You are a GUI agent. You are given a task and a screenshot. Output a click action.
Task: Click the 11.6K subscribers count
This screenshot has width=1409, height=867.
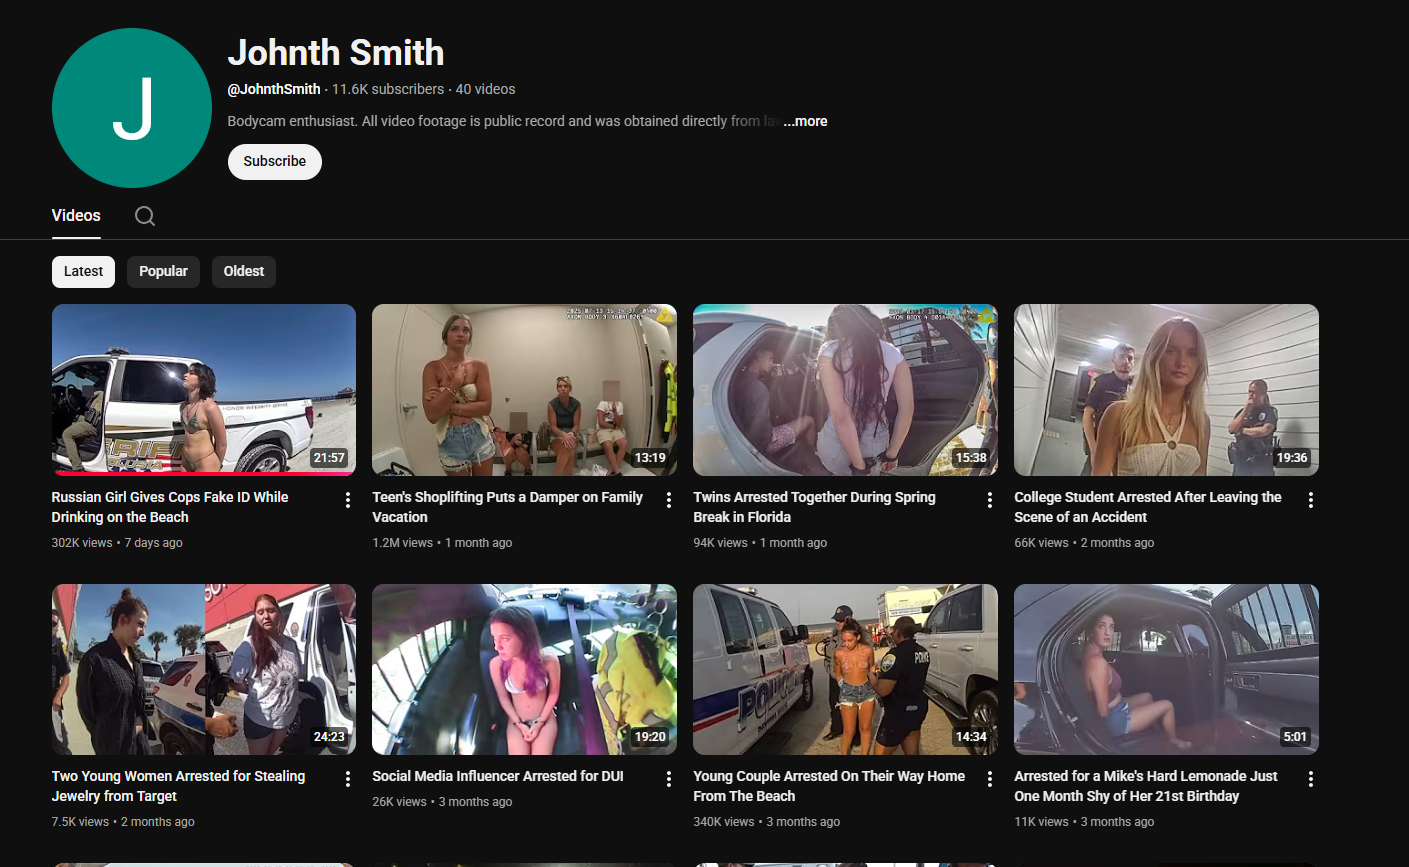[x=388, y=89]
